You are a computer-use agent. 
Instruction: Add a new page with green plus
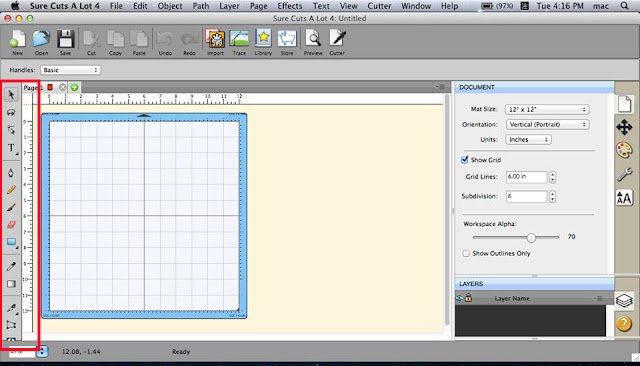pyautogui.click(x=74, y=87)
